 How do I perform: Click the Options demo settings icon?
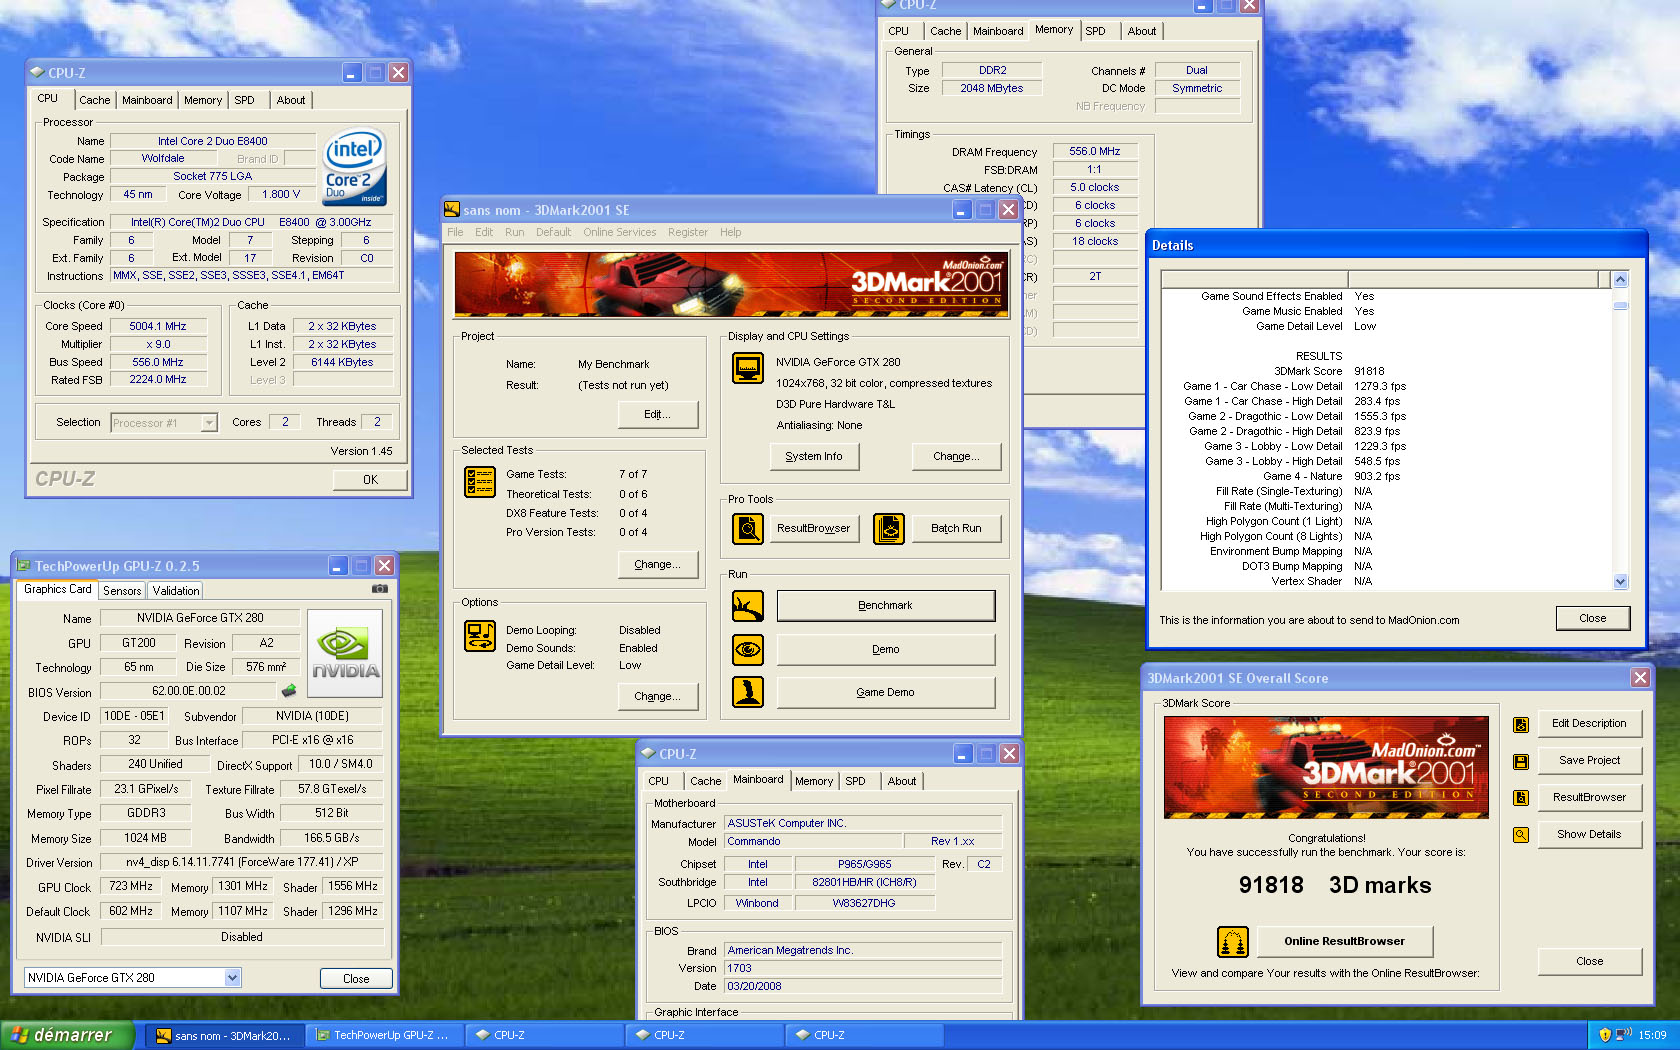[480, 636]
